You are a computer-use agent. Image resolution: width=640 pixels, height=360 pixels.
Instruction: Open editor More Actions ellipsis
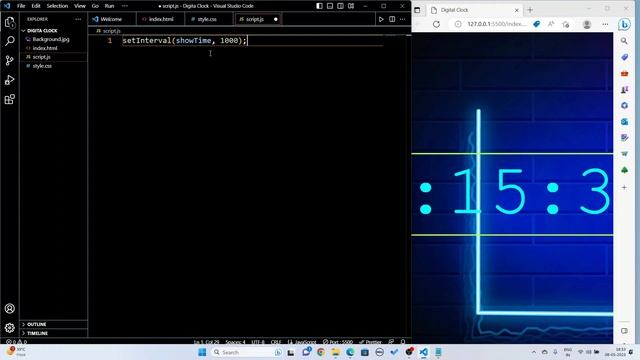(403, 19)
